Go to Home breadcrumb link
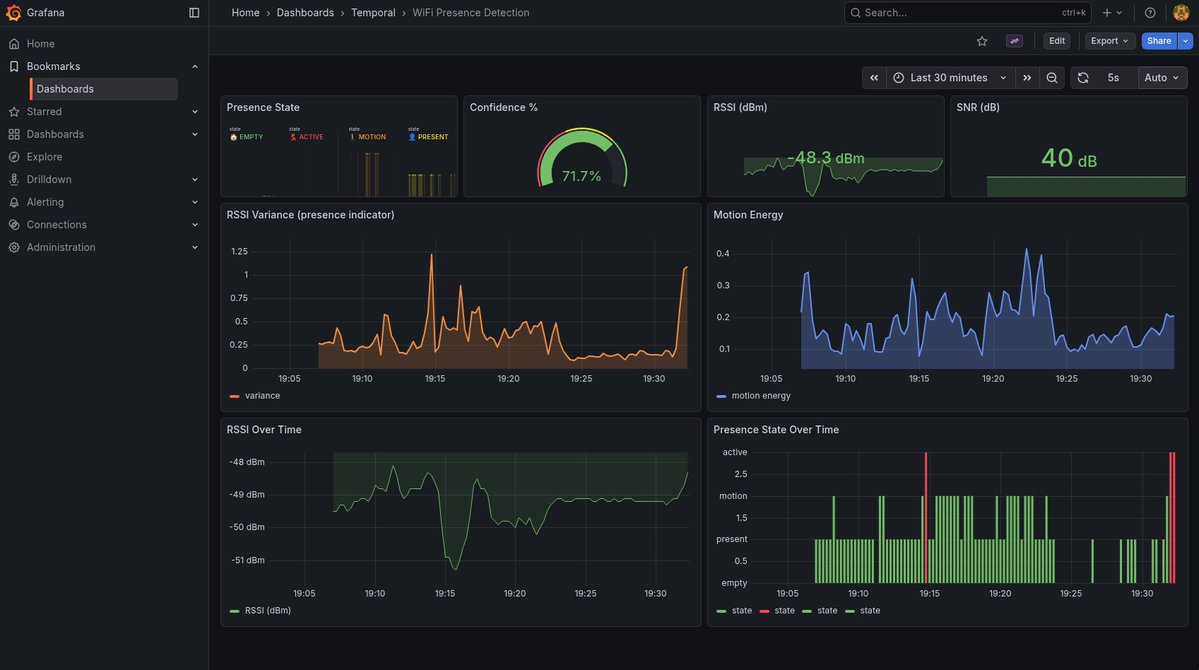The image size is (1199, 670). pos(245,12)
